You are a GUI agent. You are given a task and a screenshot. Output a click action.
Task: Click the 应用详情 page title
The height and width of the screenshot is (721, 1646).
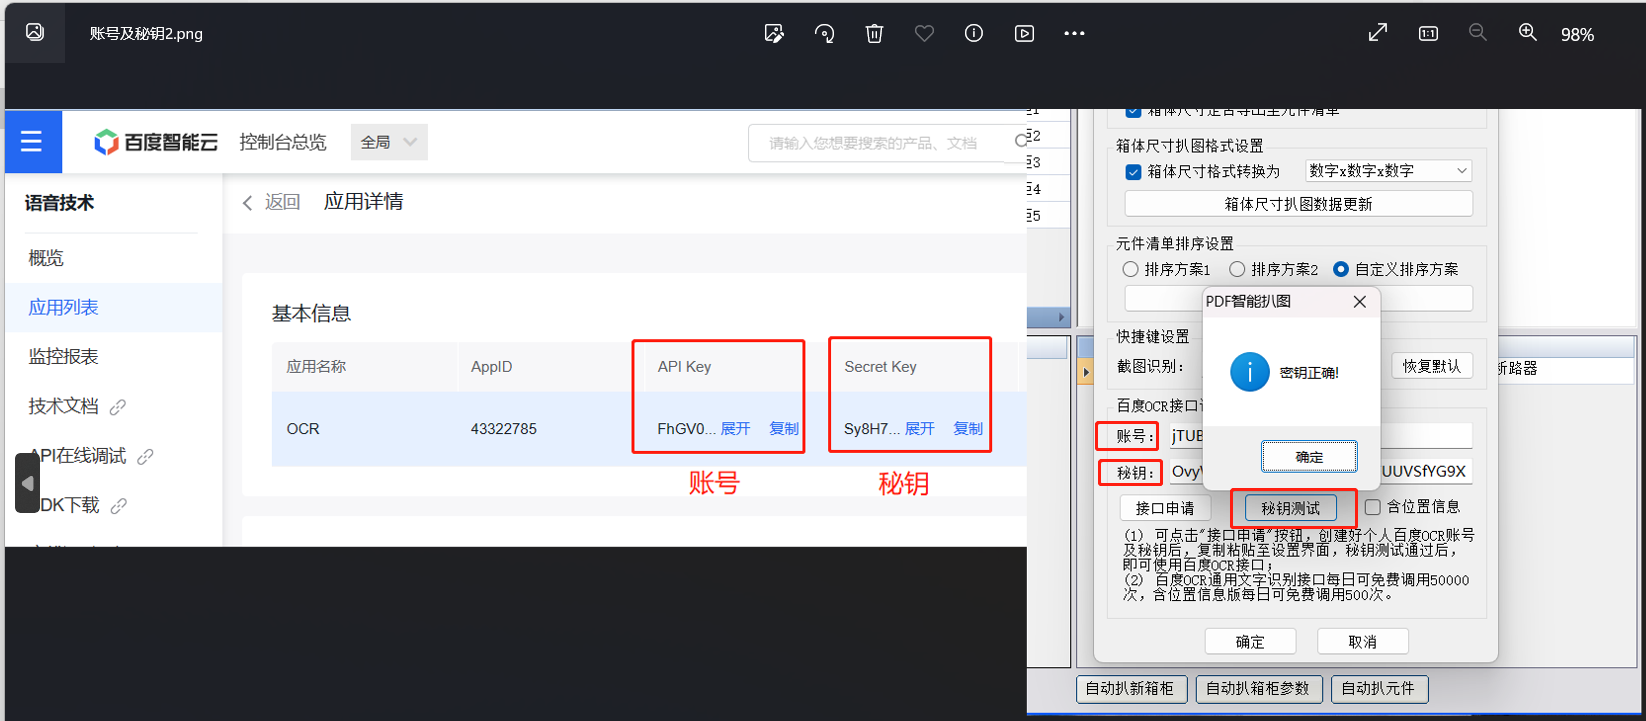click(x=363, y=202)
